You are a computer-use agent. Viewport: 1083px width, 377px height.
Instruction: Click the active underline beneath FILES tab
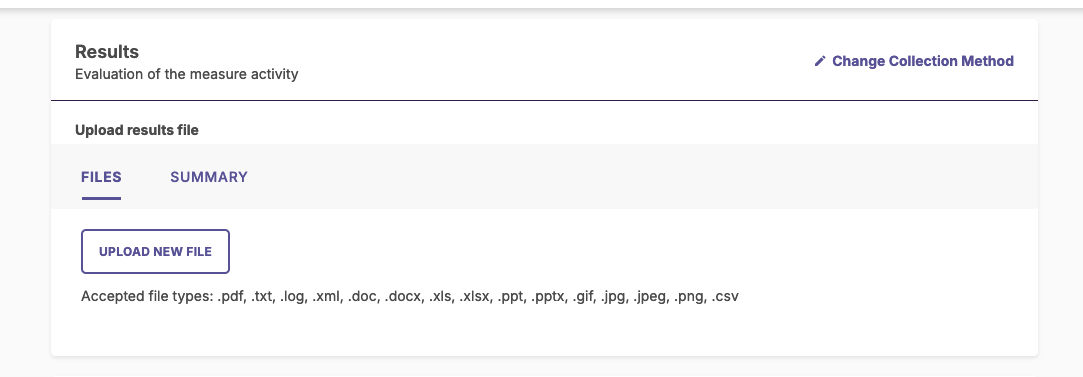(102, 199)
